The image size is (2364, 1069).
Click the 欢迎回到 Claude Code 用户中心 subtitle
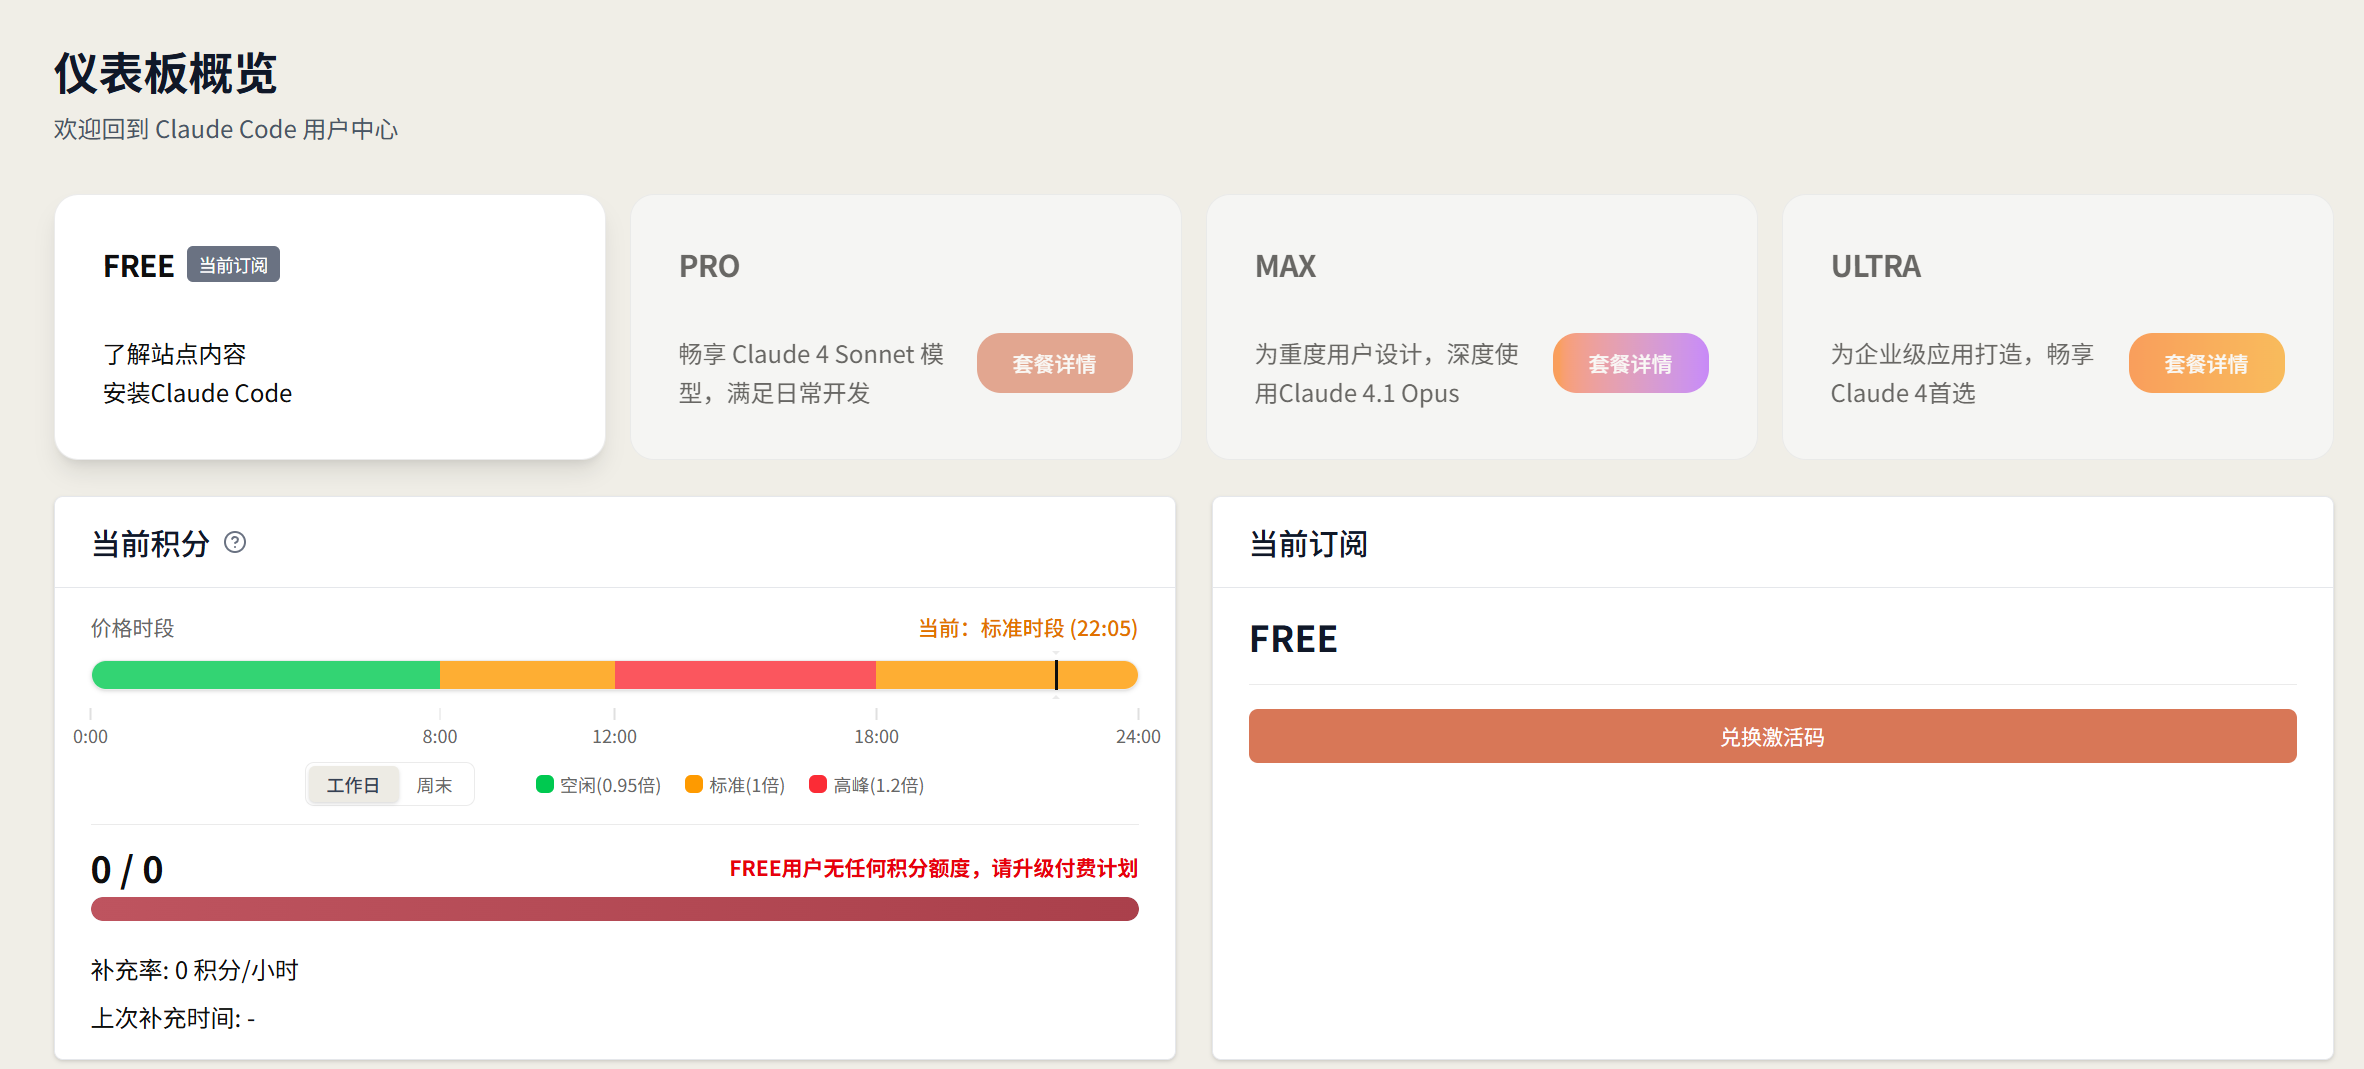coord(226,129)
